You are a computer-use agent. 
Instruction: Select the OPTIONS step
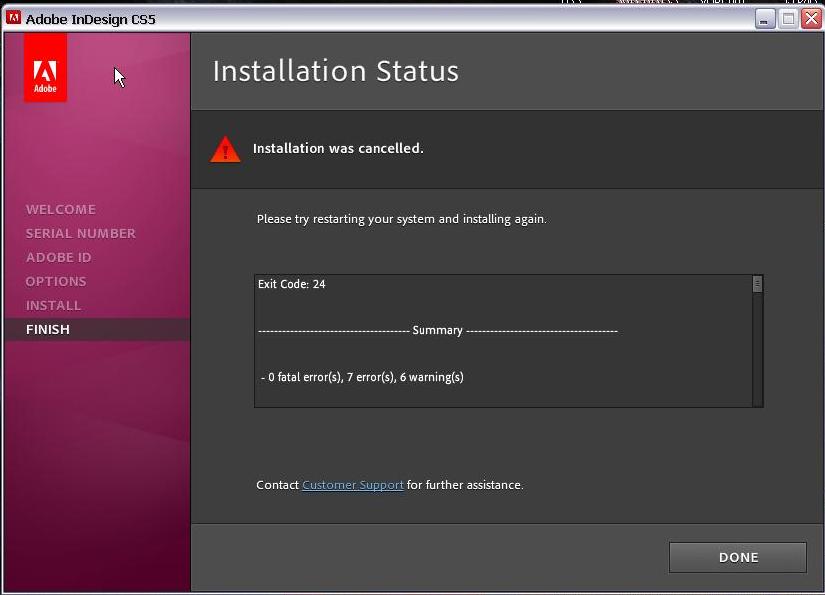[x=56, y=281]
